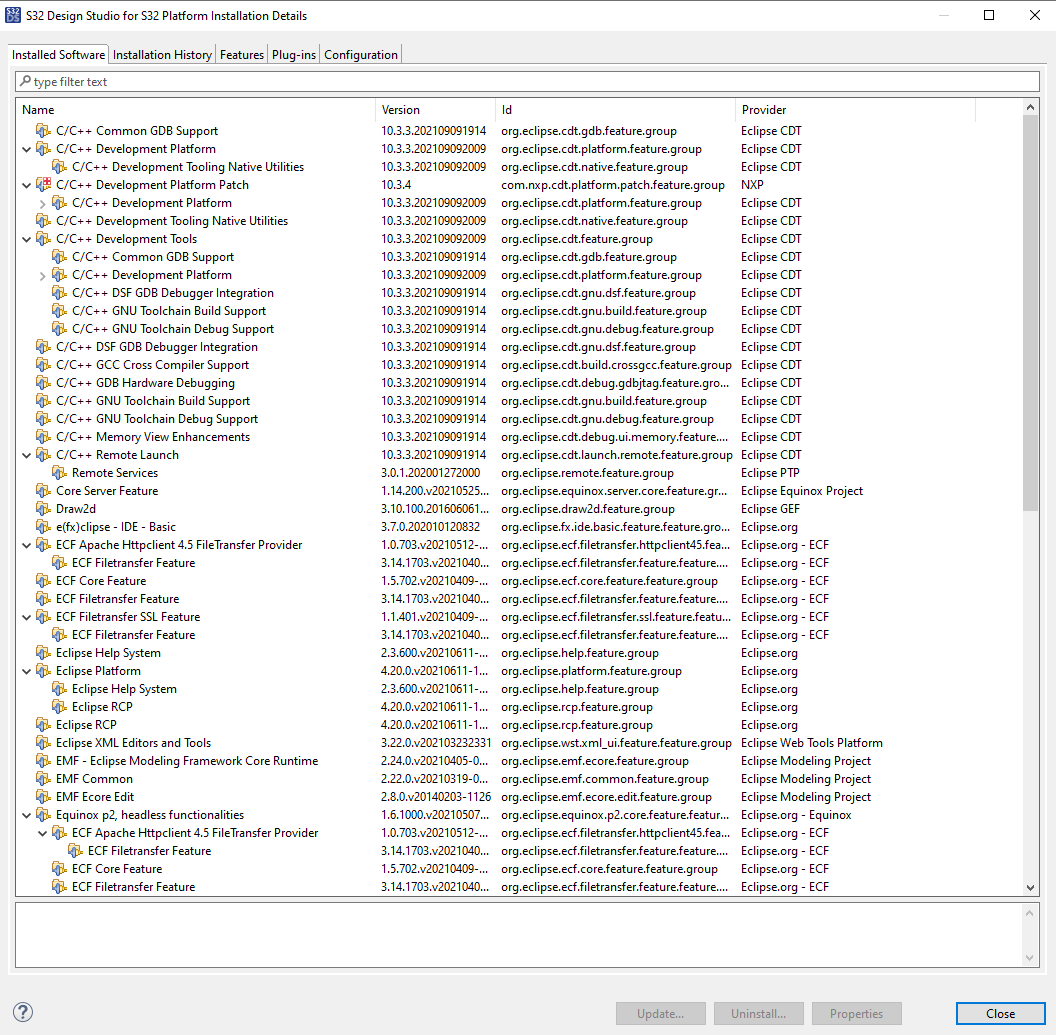
Task: Click the application icon in the title bar
Action: 14,14
